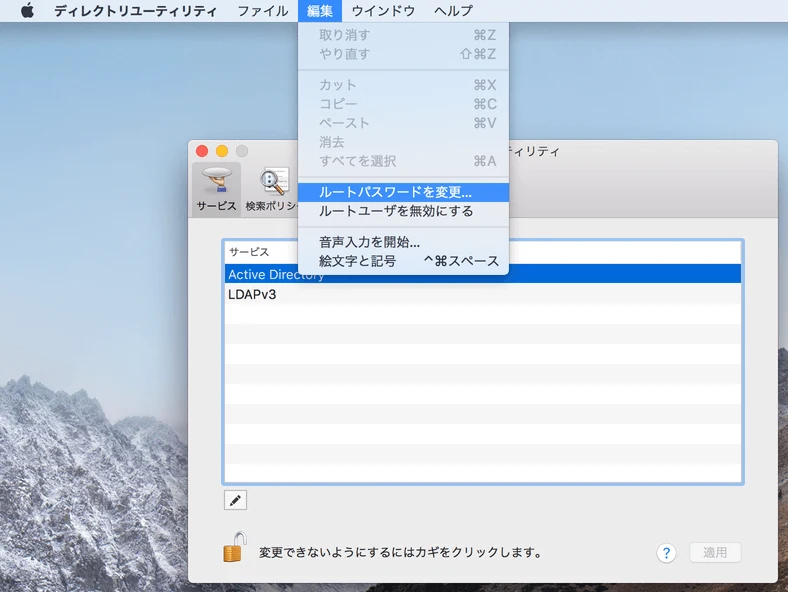Click the greyed 取り消す menu item
This screenshot has width=788, height=592.
(403, 35)
